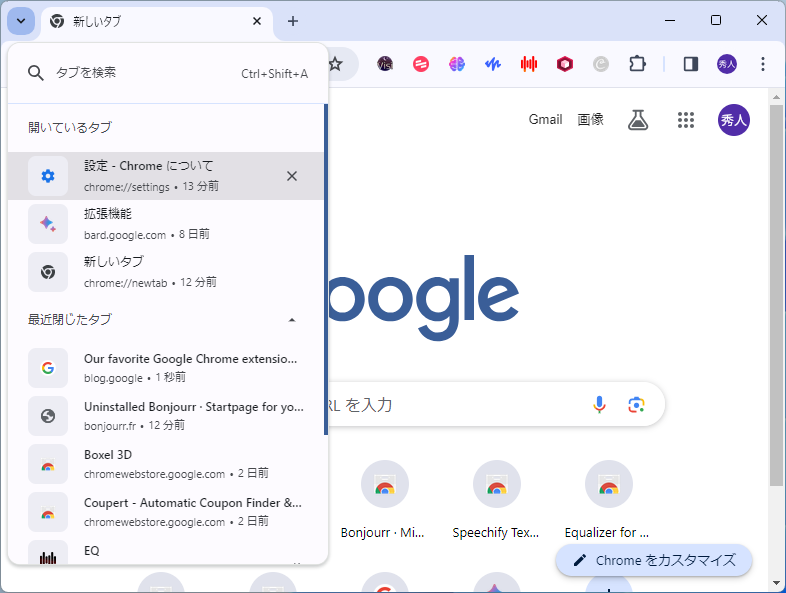Click scrollbar up arrow on page
The height and width of the screenshot is (593, 786).
click(x=776, y=97)
